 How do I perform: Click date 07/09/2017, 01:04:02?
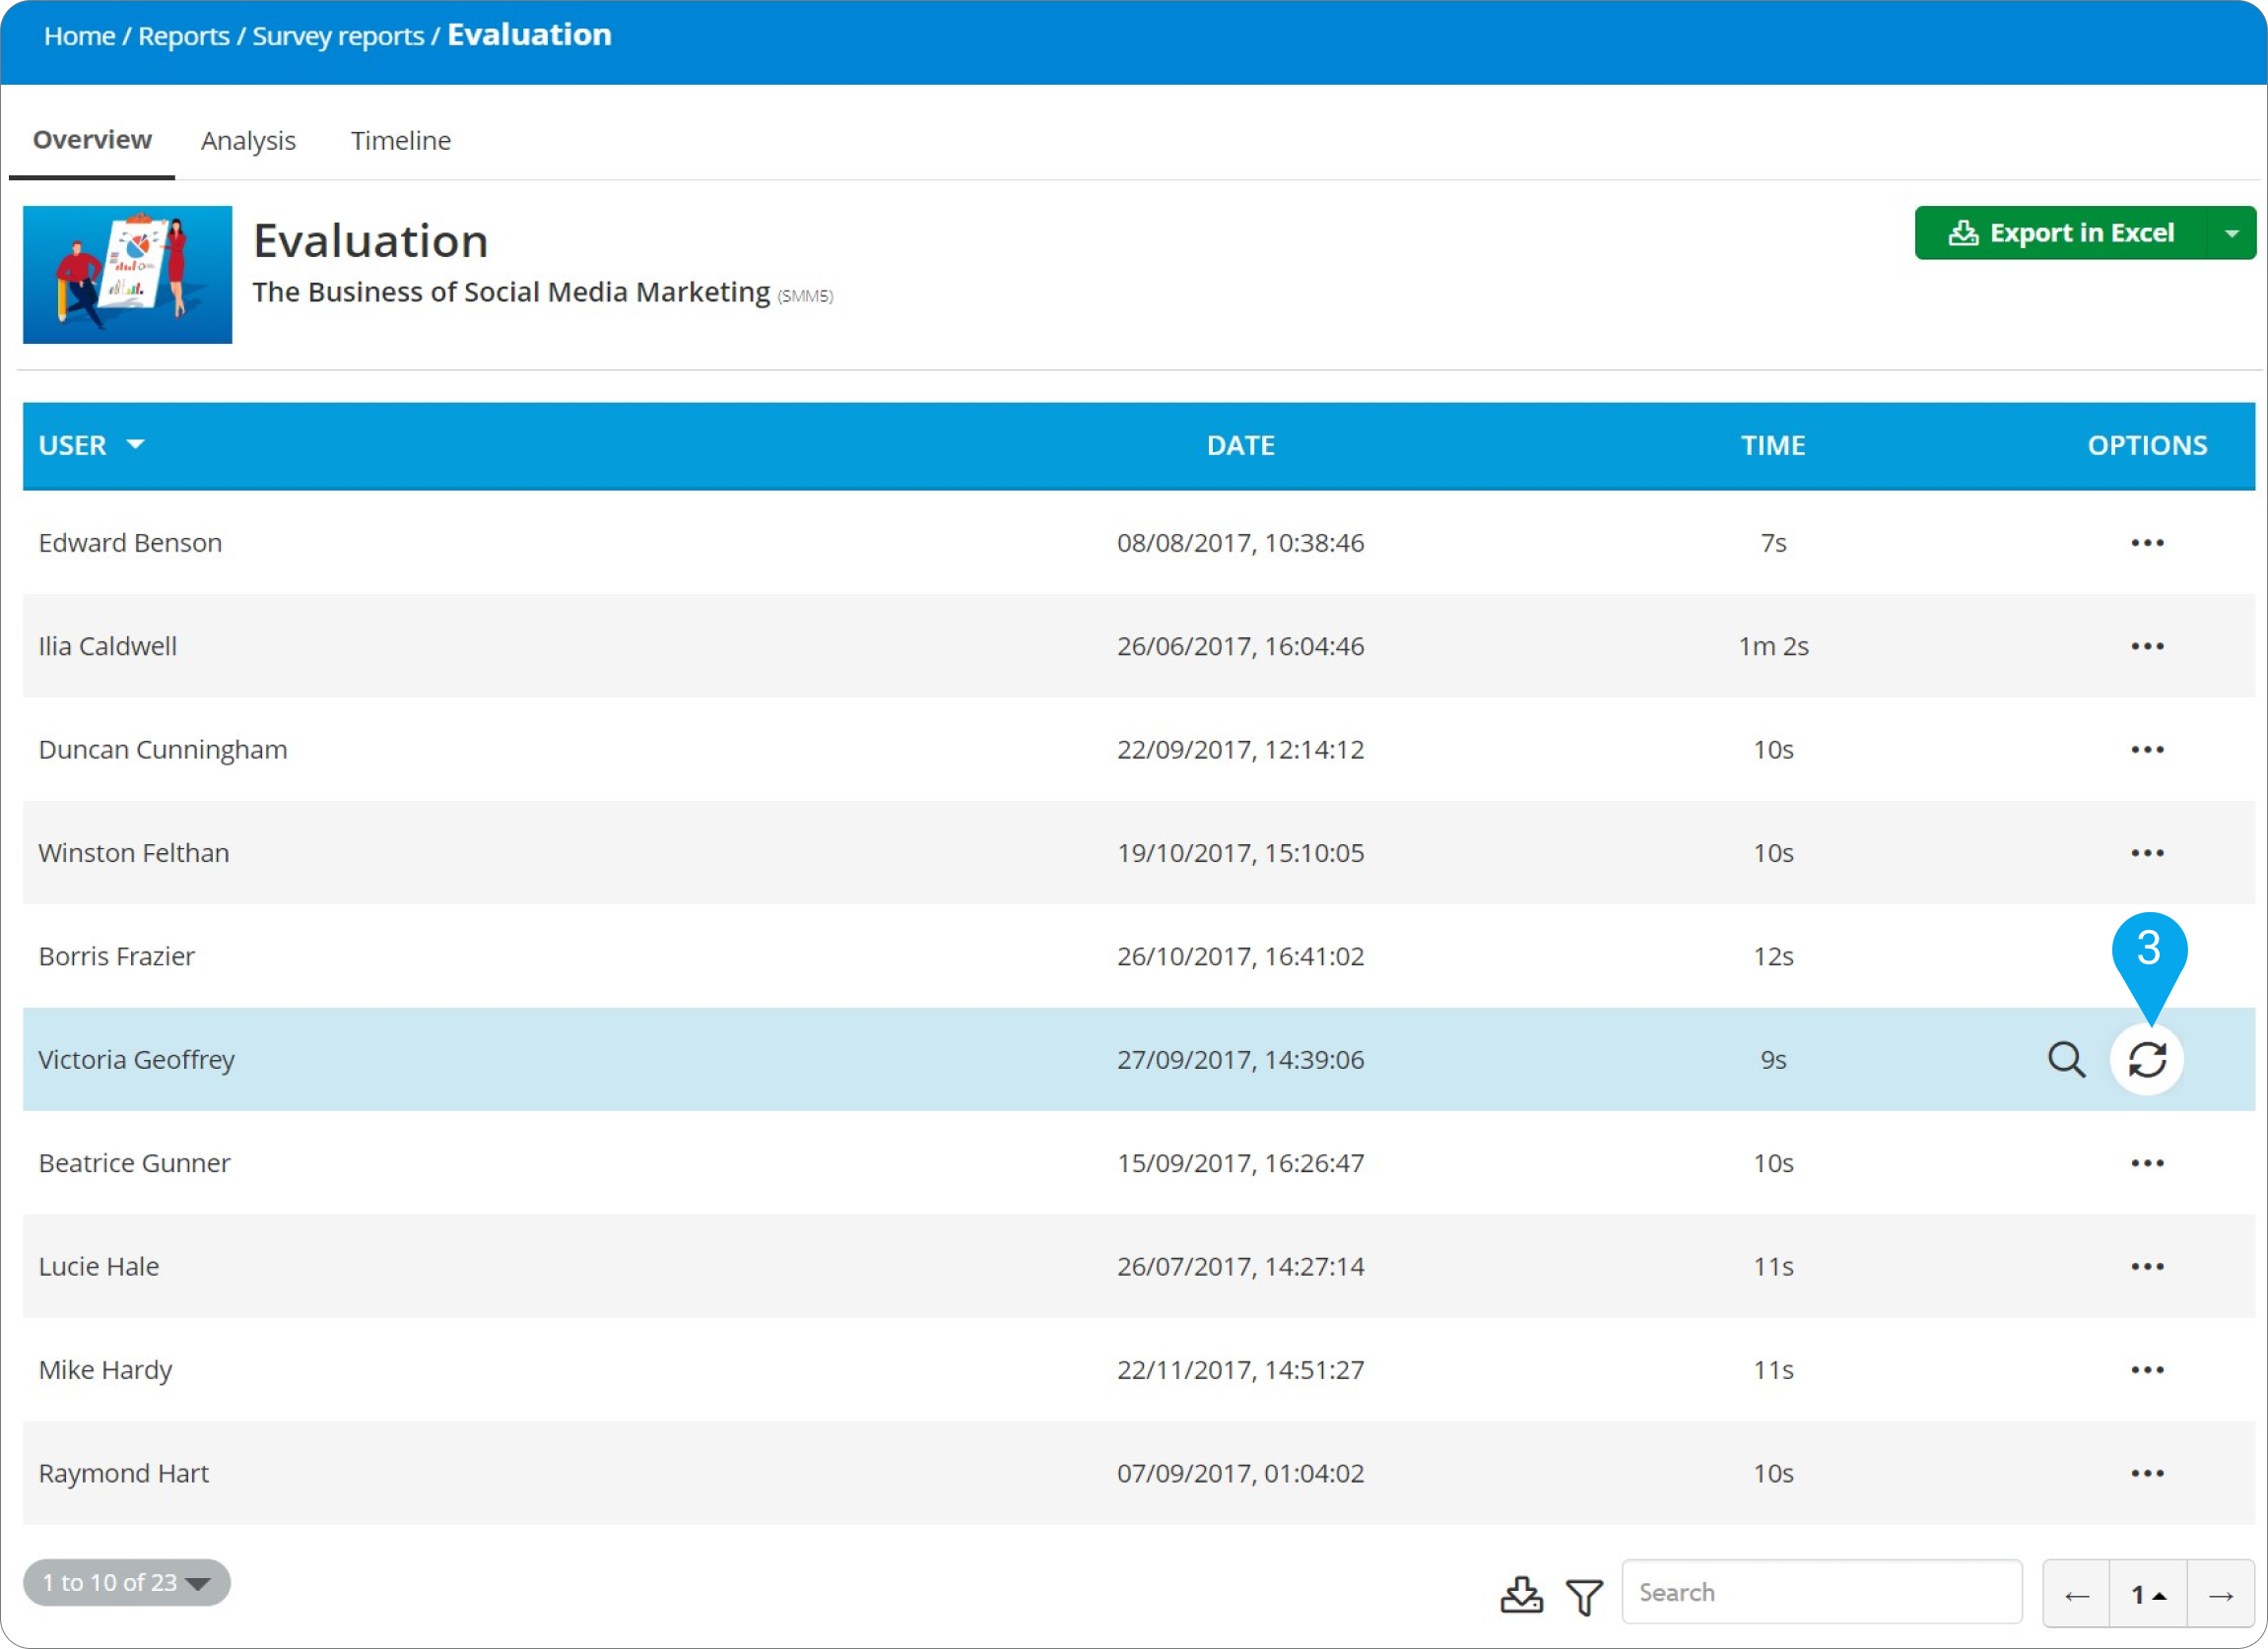(1240, 1473)
